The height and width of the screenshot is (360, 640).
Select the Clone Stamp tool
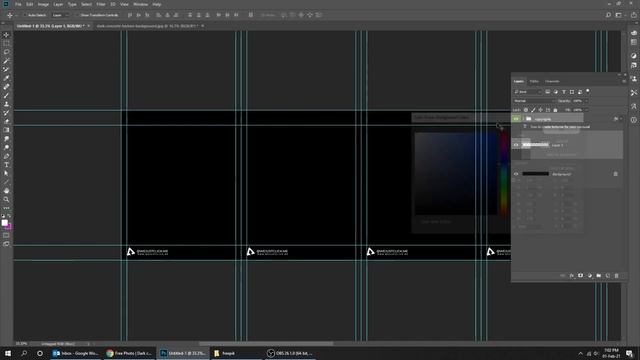click(x=6, y=104)
